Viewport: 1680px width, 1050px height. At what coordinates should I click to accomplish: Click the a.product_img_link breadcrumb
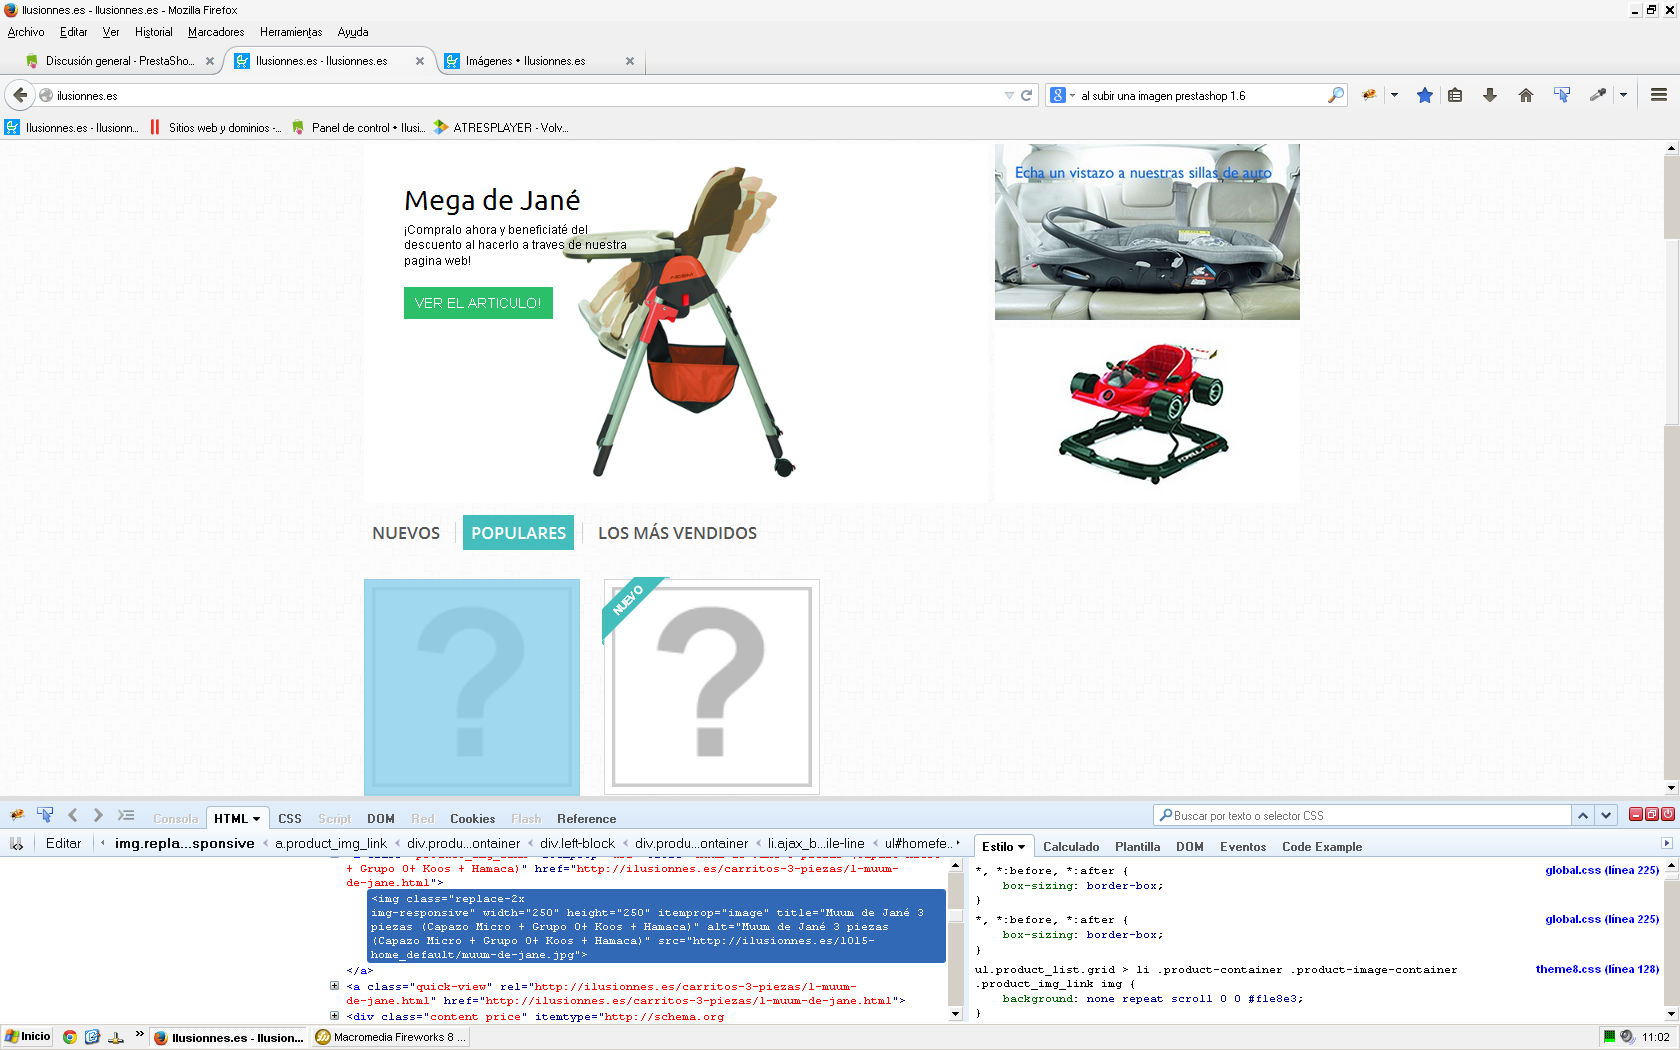coord(331,844)
